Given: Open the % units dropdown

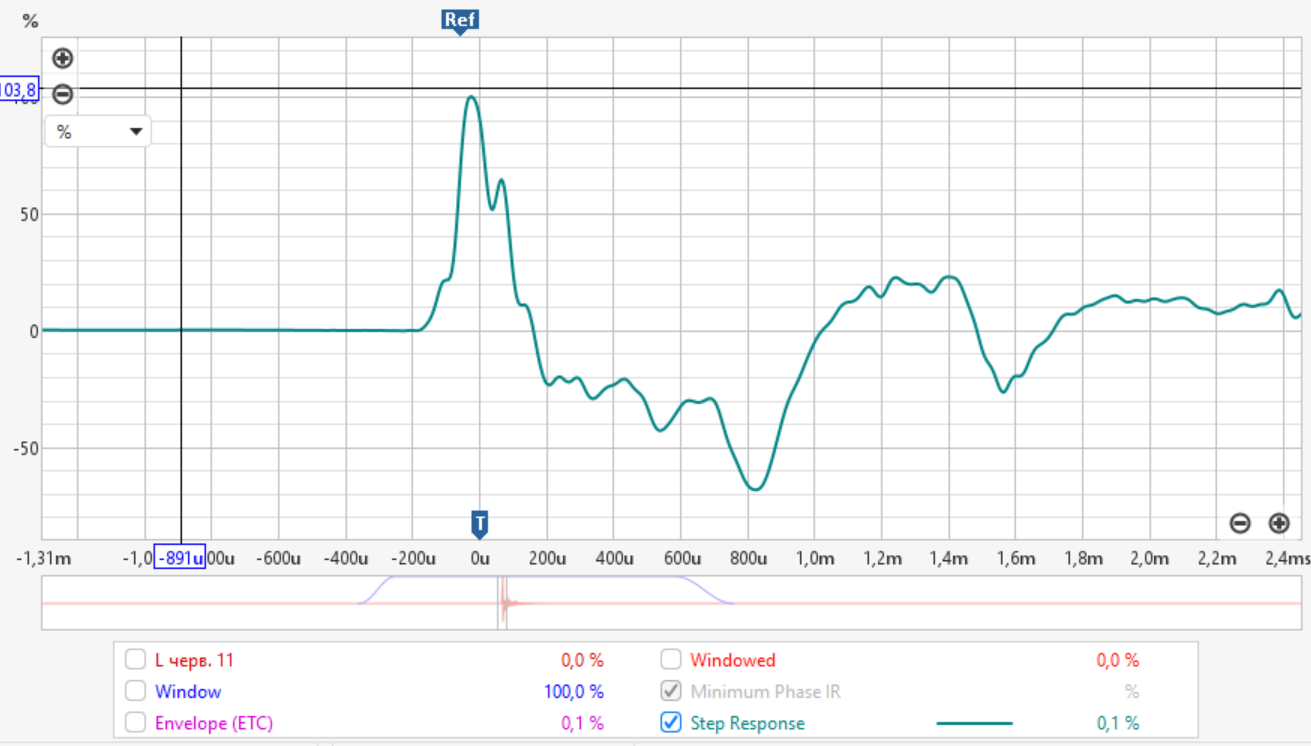Looking at the screenshot, I should [98, 132].
